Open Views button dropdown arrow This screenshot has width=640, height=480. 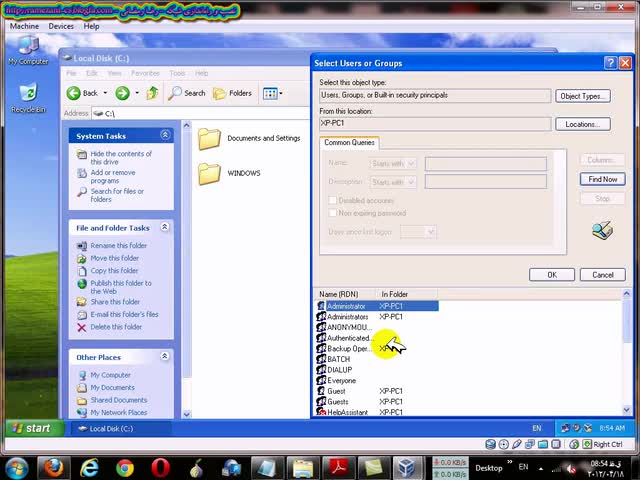(281, 93)
